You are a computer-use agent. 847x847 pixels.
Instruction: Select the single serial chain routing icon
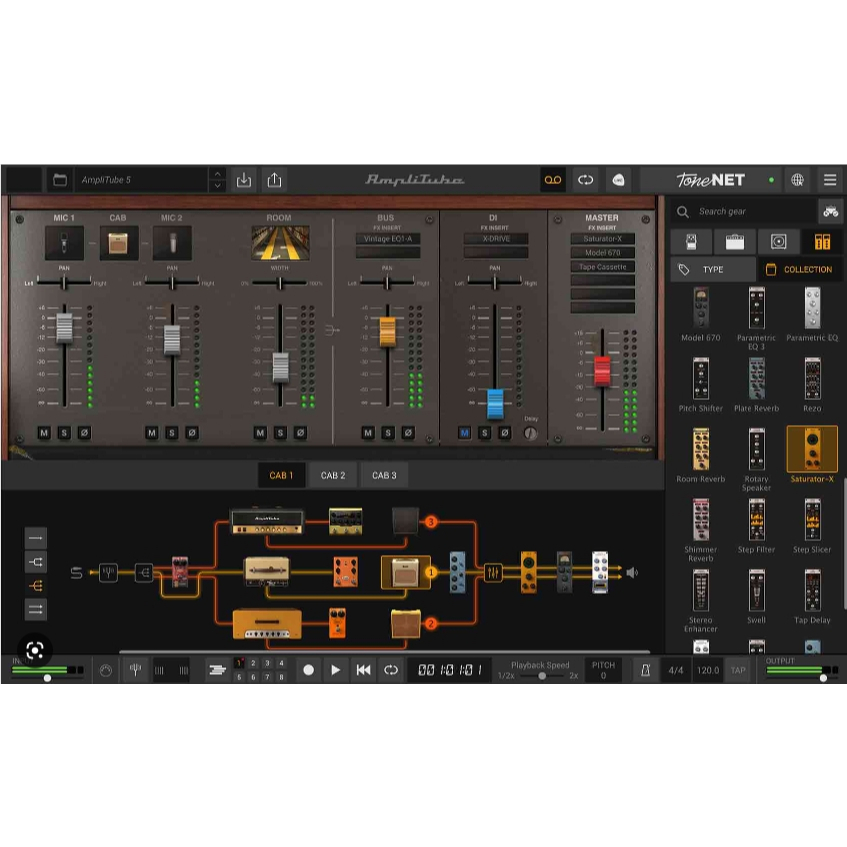[x=36, y=538]
